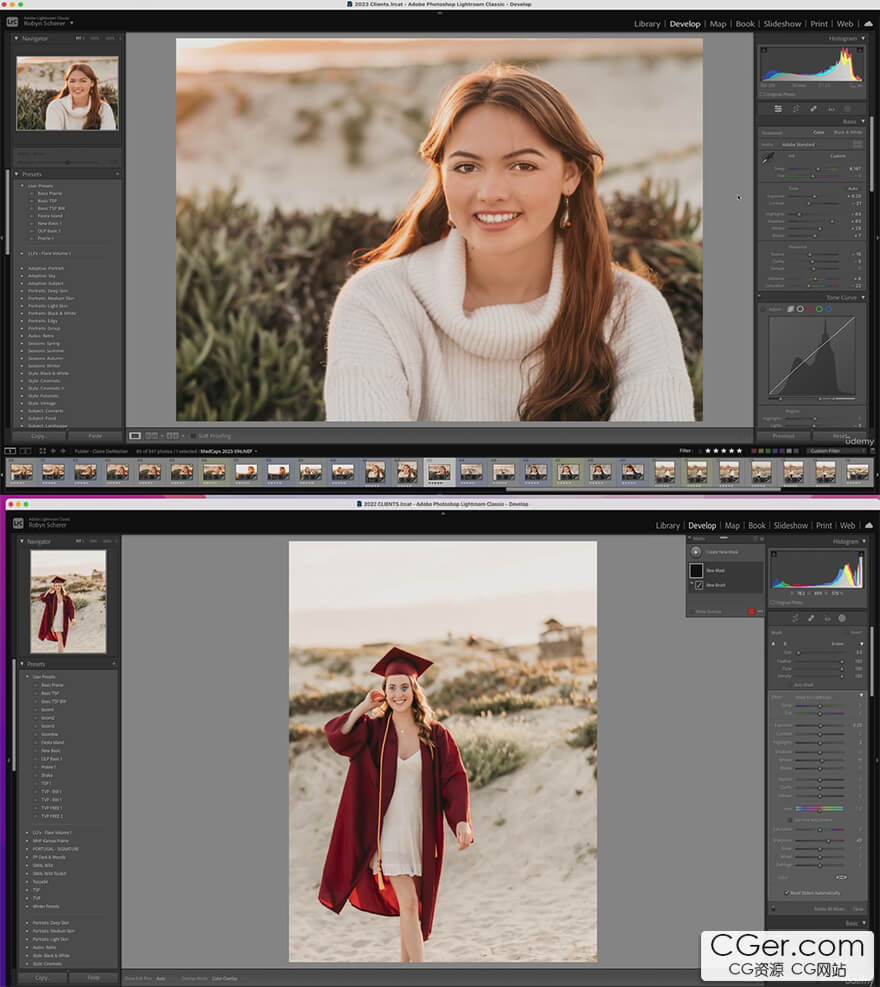This screenshot has height=987, width=880.
Task: Click the Edit sliders icon in top window
Action: tap(779, 108)
